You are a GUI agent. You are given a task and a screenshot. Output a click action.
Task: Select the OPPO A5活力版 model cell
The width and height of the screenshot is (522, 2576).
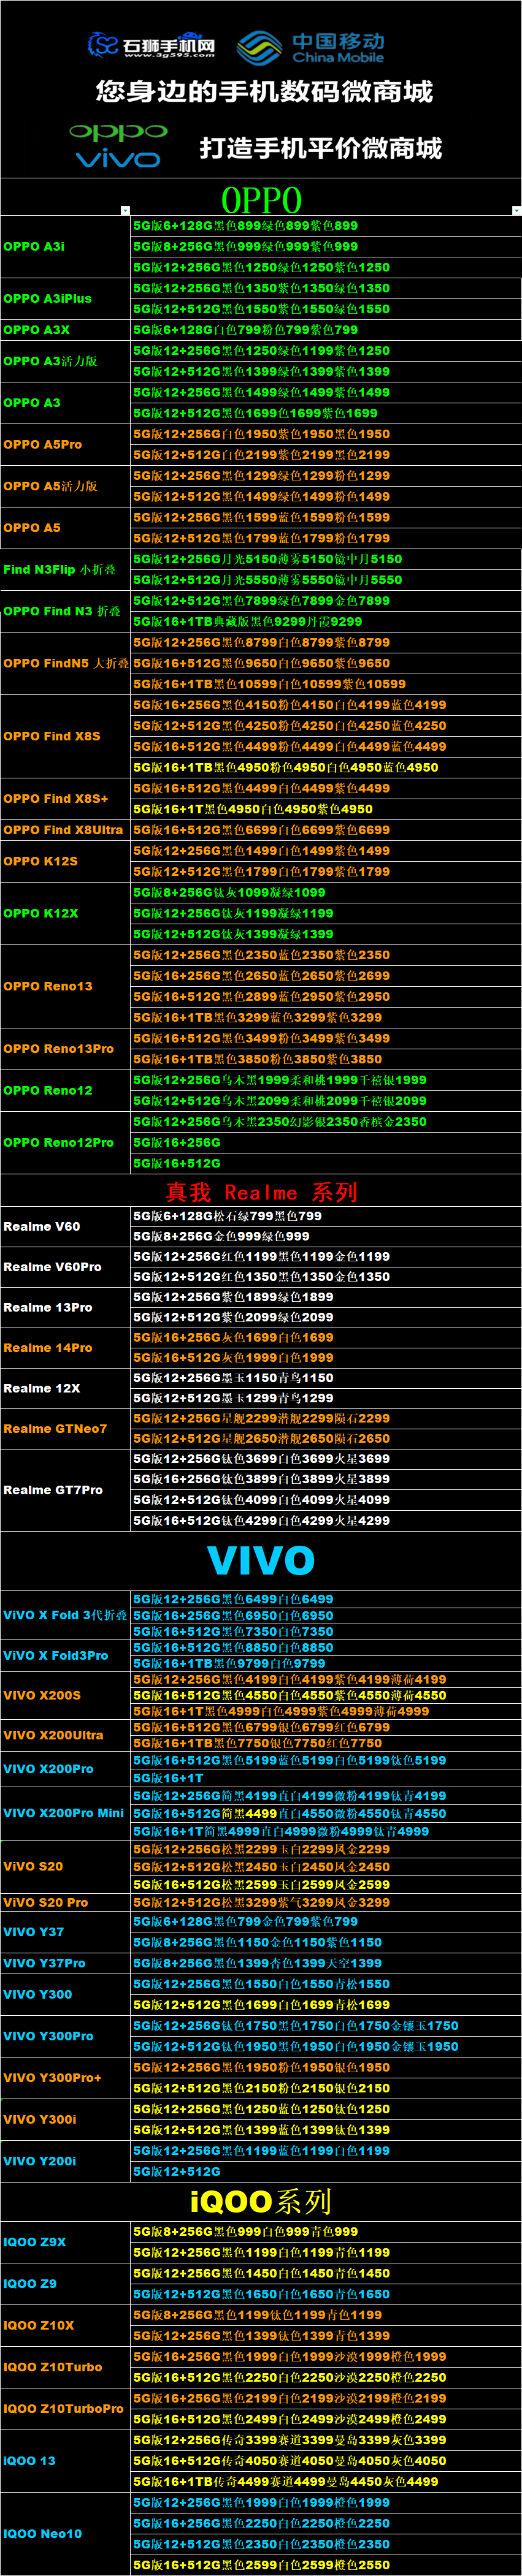pos(66,486)
